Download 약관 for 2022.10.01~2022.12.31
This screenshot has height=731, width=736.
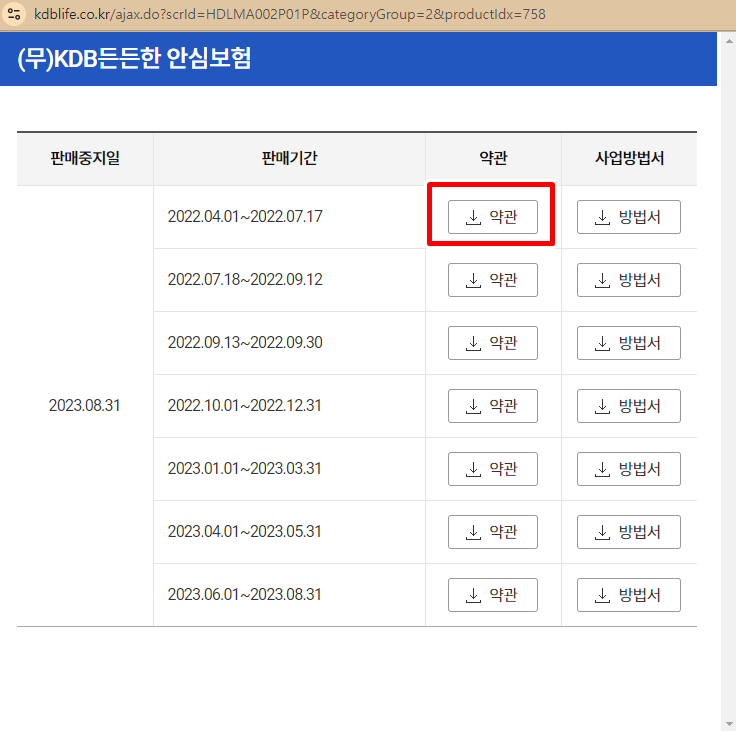click(492, 406)
